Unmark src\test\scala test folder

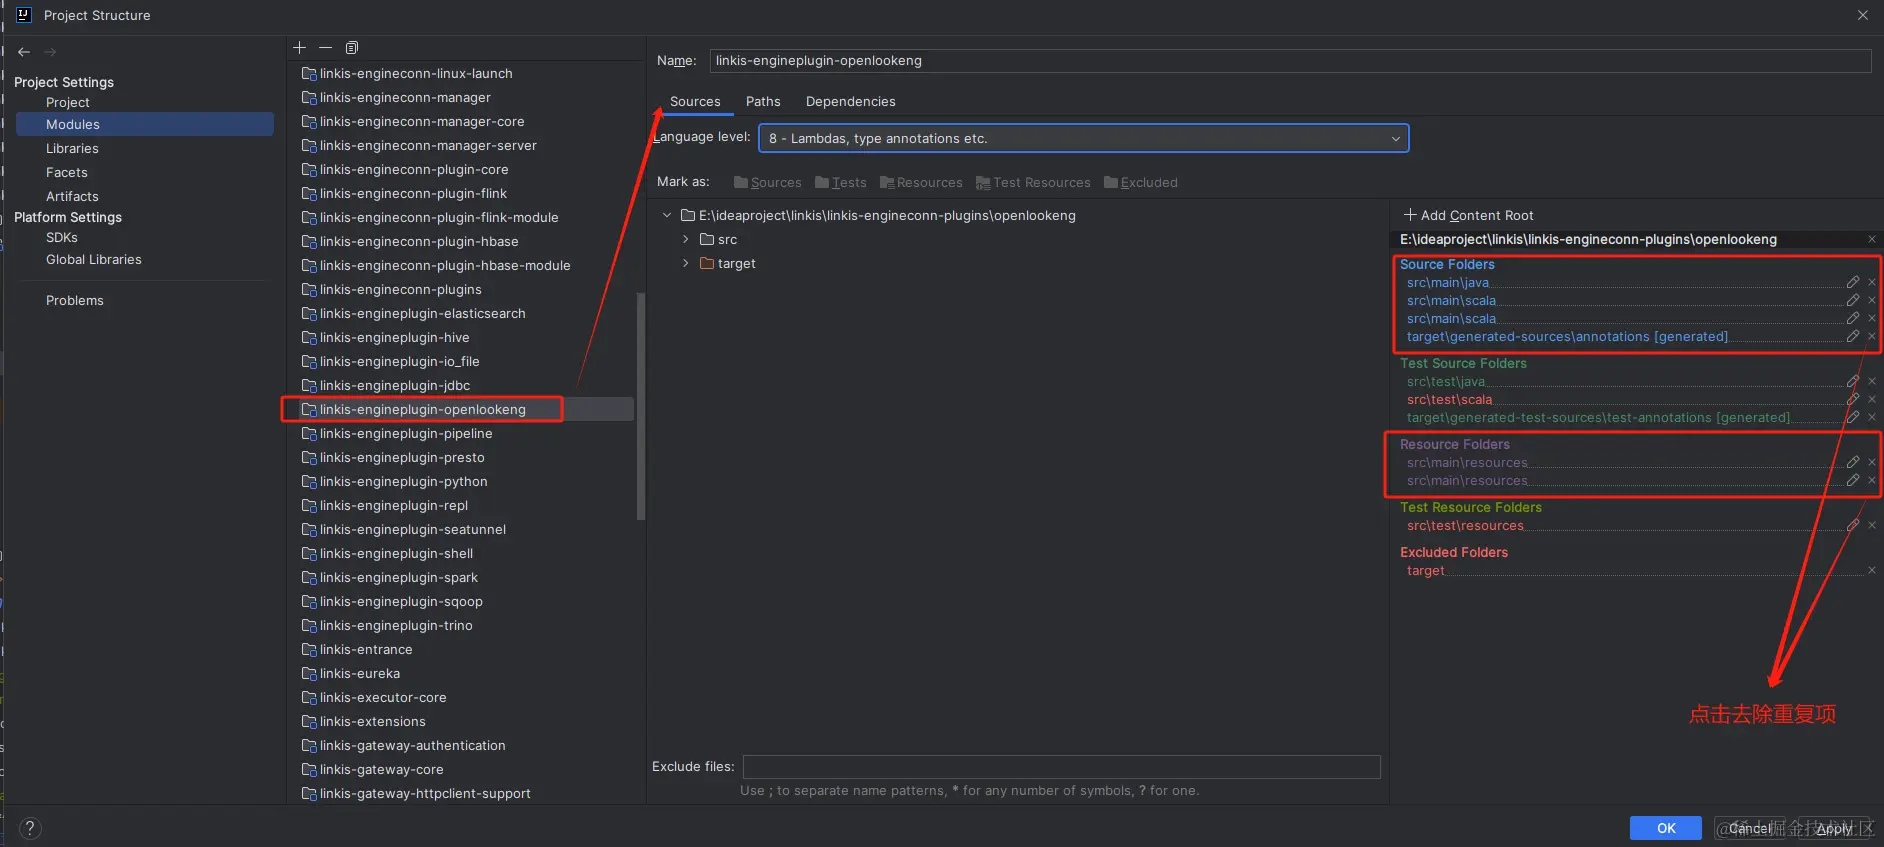(1872, 399)
